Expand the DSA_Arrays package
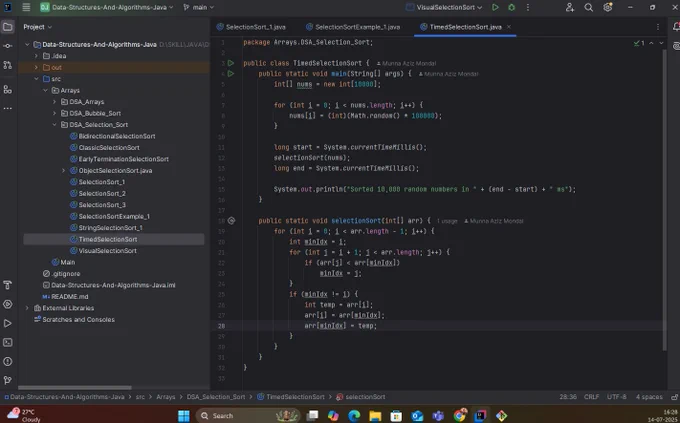680x423 pixels. pos(54,102)
